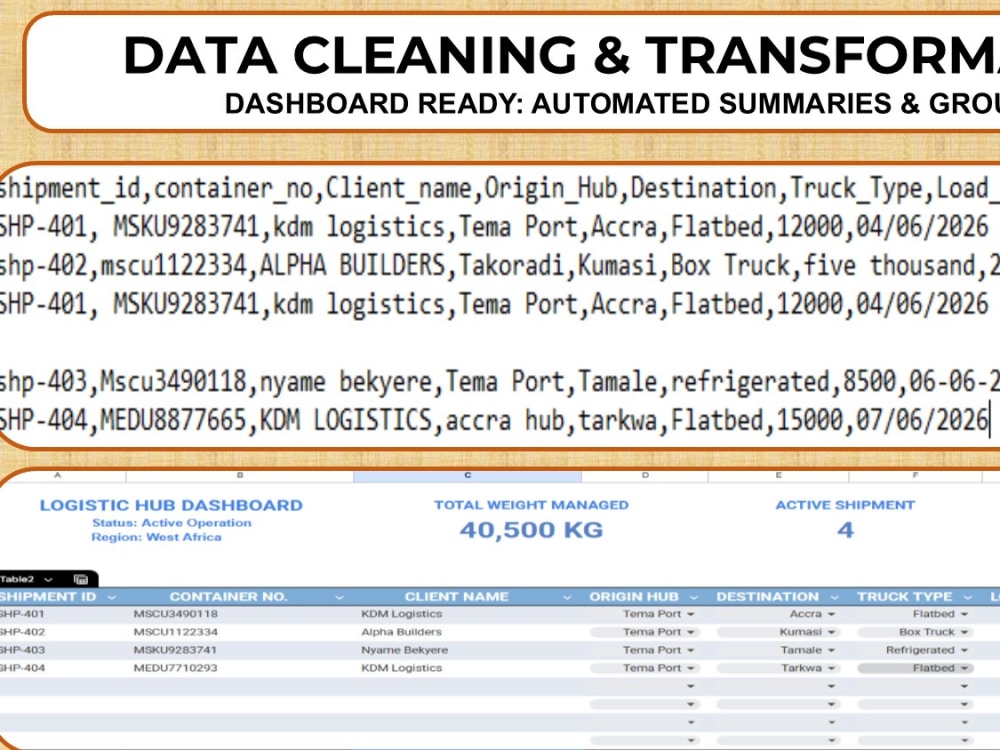Open the Accra destination dropdown
1000x750 pixels.
coord(831,614)
